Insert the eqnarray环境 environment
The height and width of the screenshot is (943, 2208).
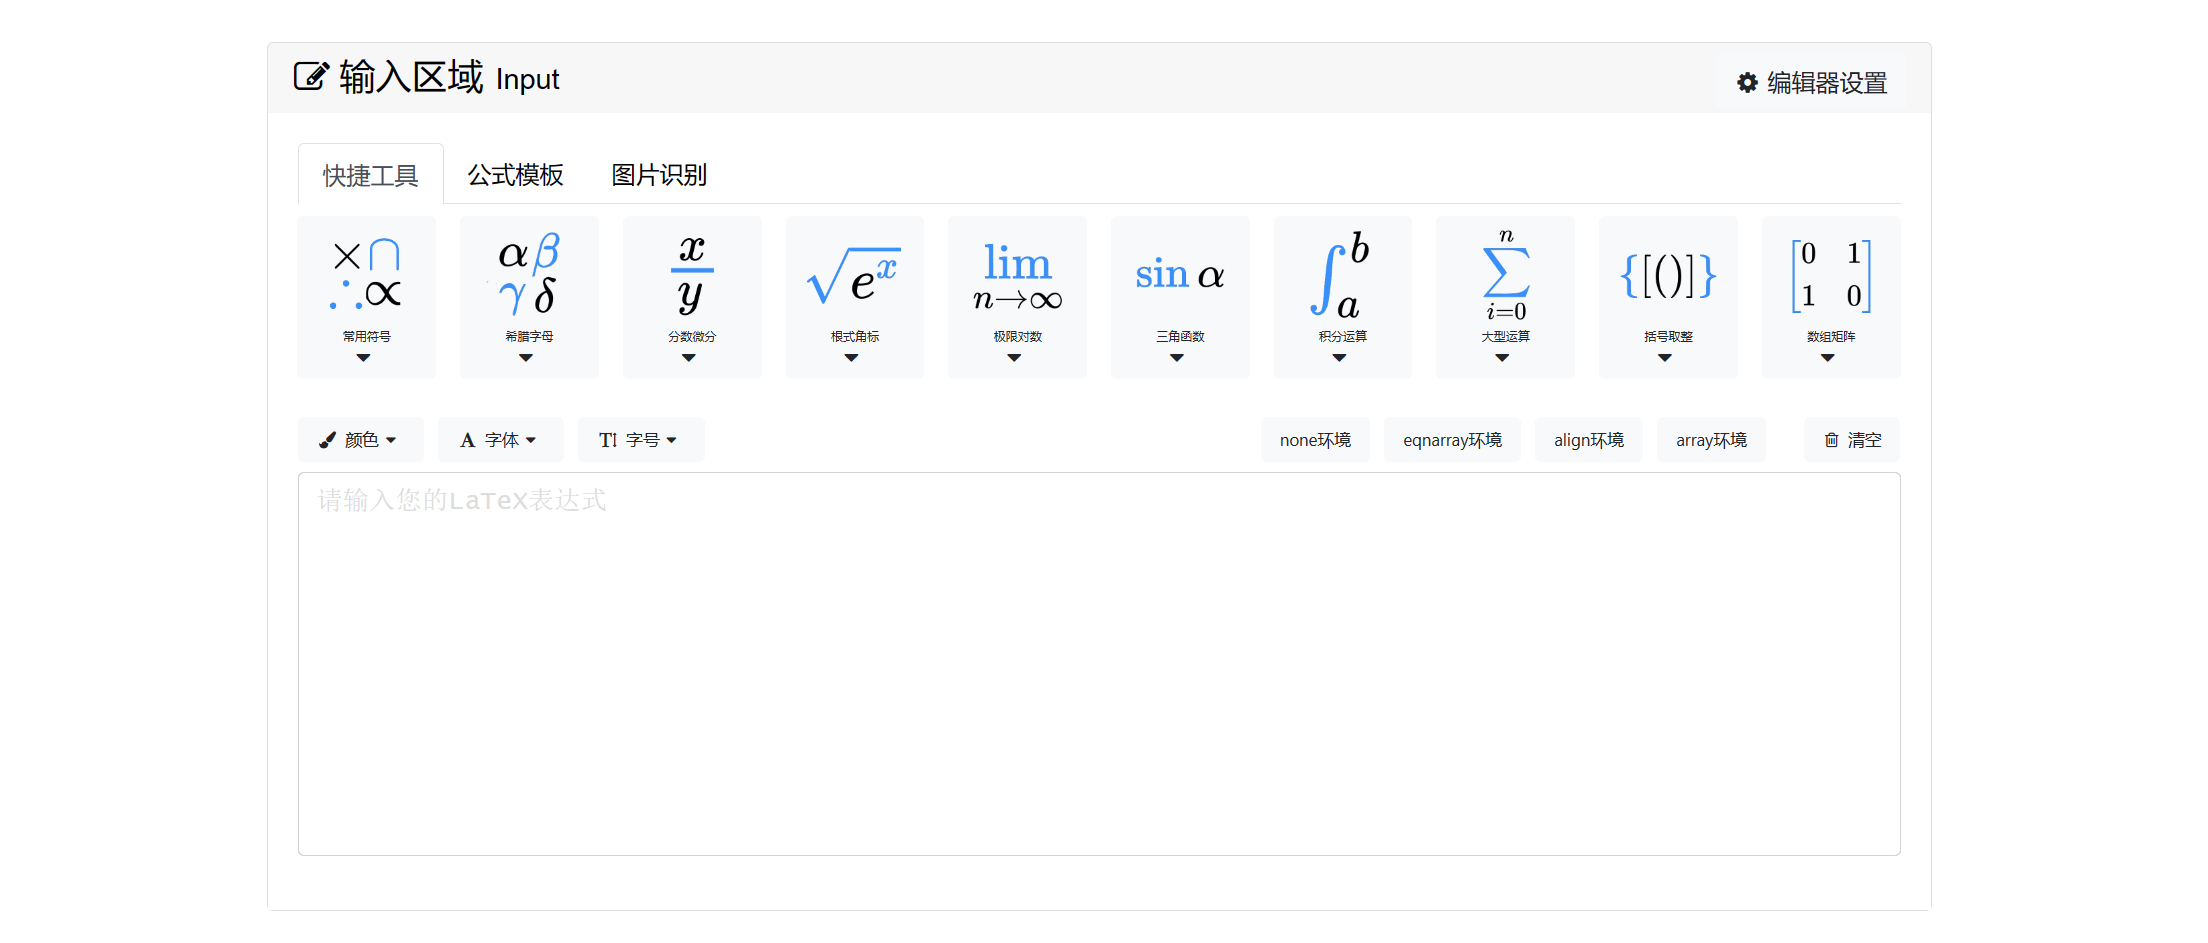tap(1452, 440)
